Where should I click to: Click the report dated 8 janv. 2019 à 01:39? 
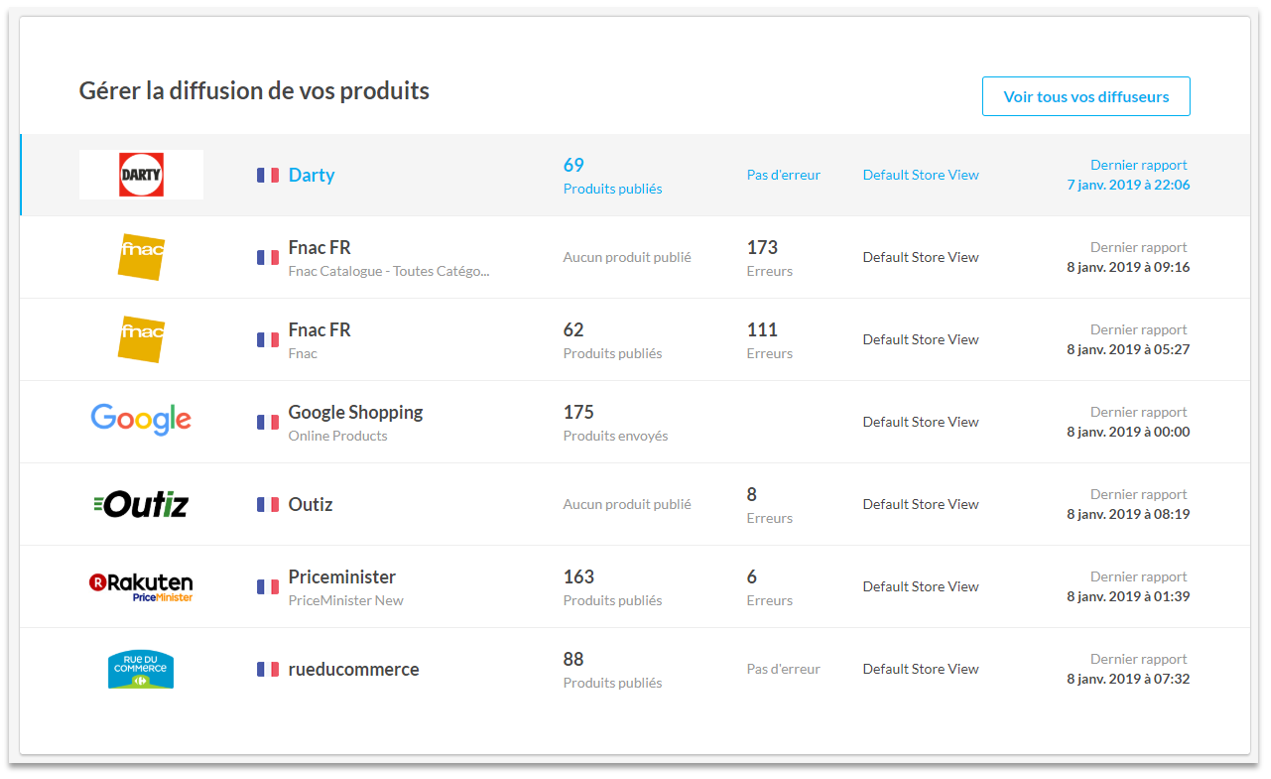(1128, 587)
